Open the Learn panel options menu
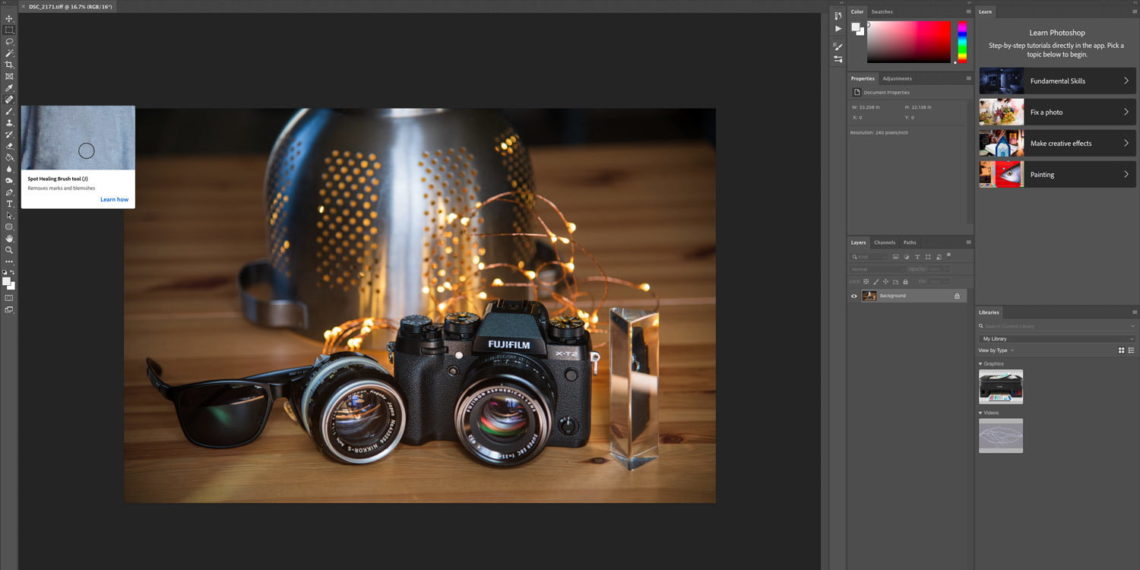The height and width of the screenshot is (570, 1140). [1134, 12]
